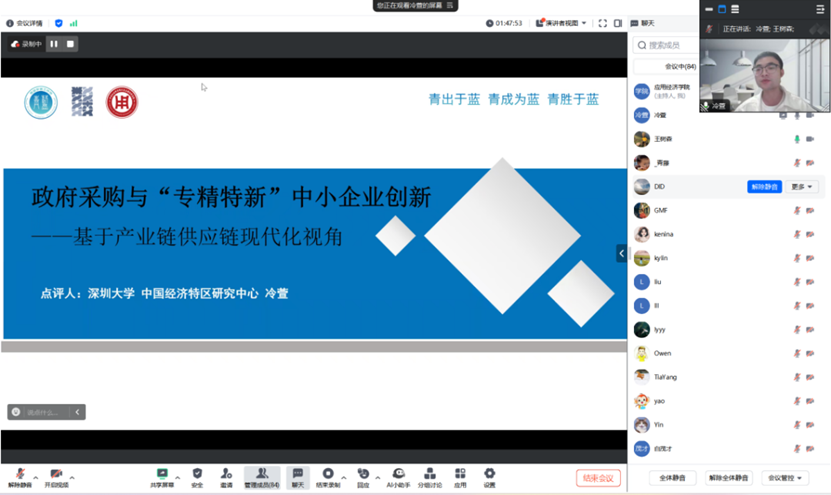Image resolution: width=831 pixels, height=495 pixels.
Task: Toggle side panel layout icon near fullscreen
Action: point(618,23)
